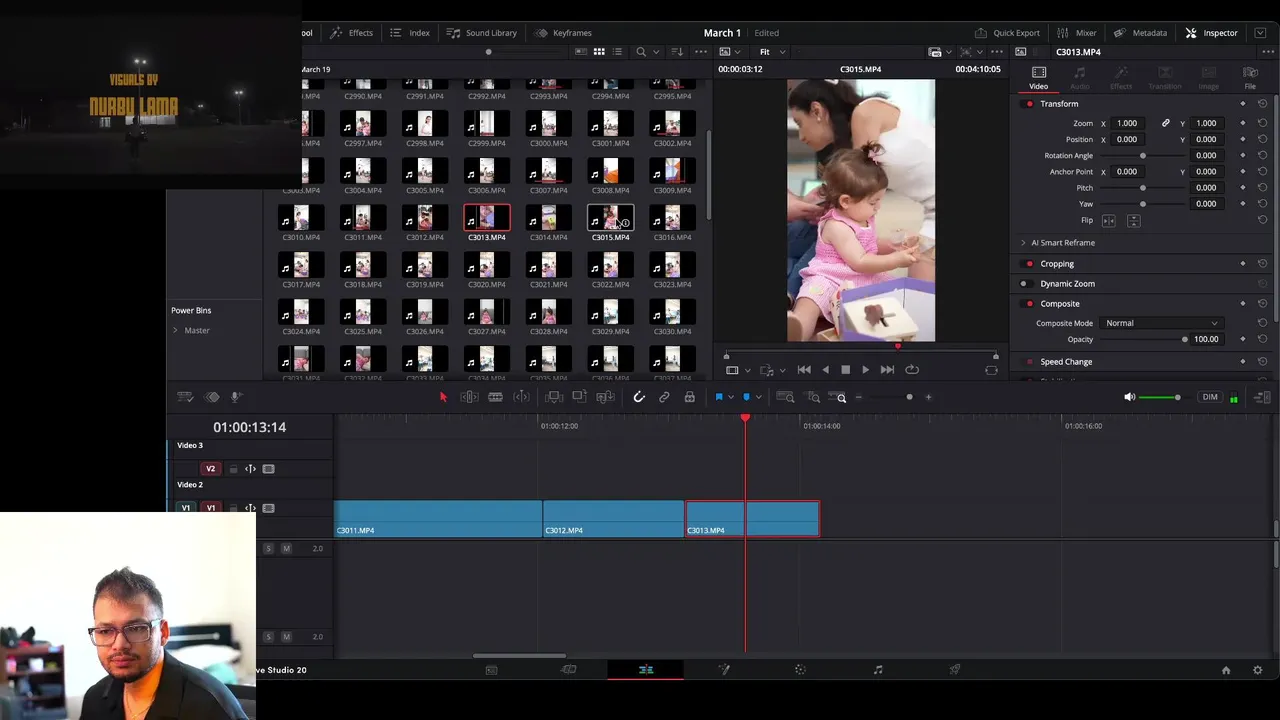Activate Trim Edit Mode tool
This screenshot has width=1280, height=720.
coord(469,397)
